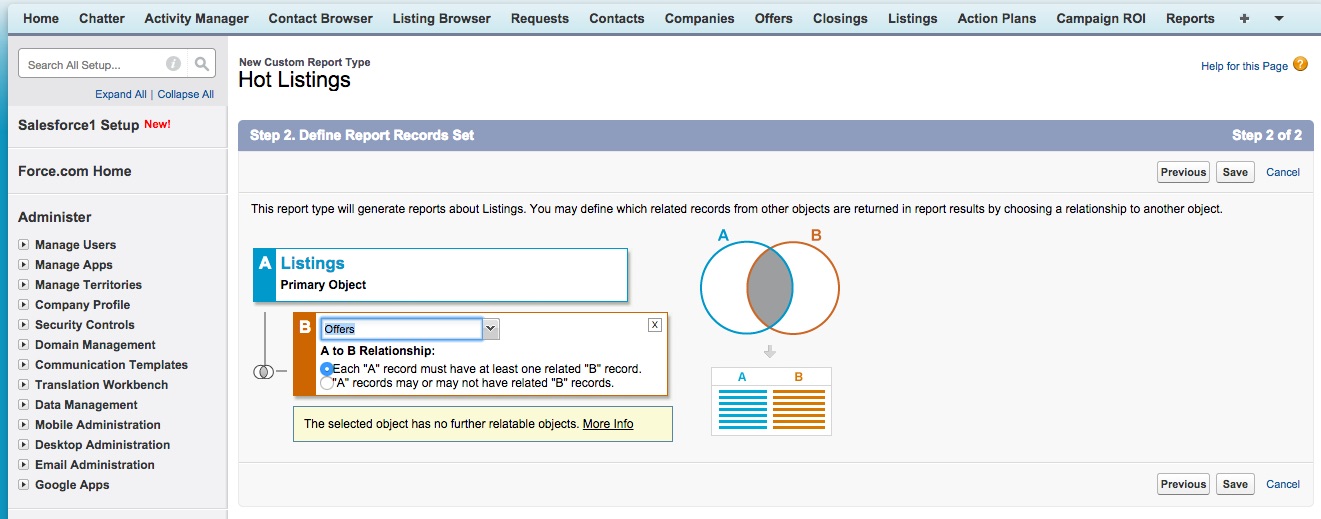Open Listing Browser tab

(442, 18)
